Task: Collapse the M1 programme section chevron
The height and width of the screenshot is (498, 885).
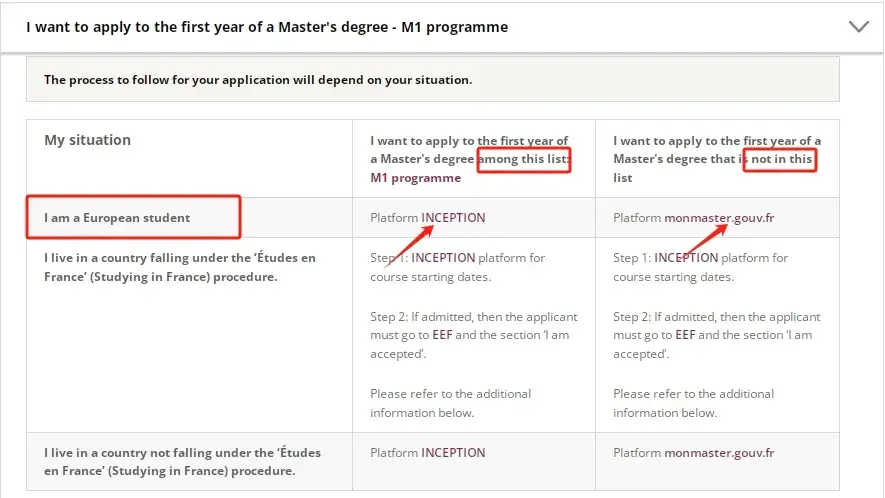Action: pos(858,27)
